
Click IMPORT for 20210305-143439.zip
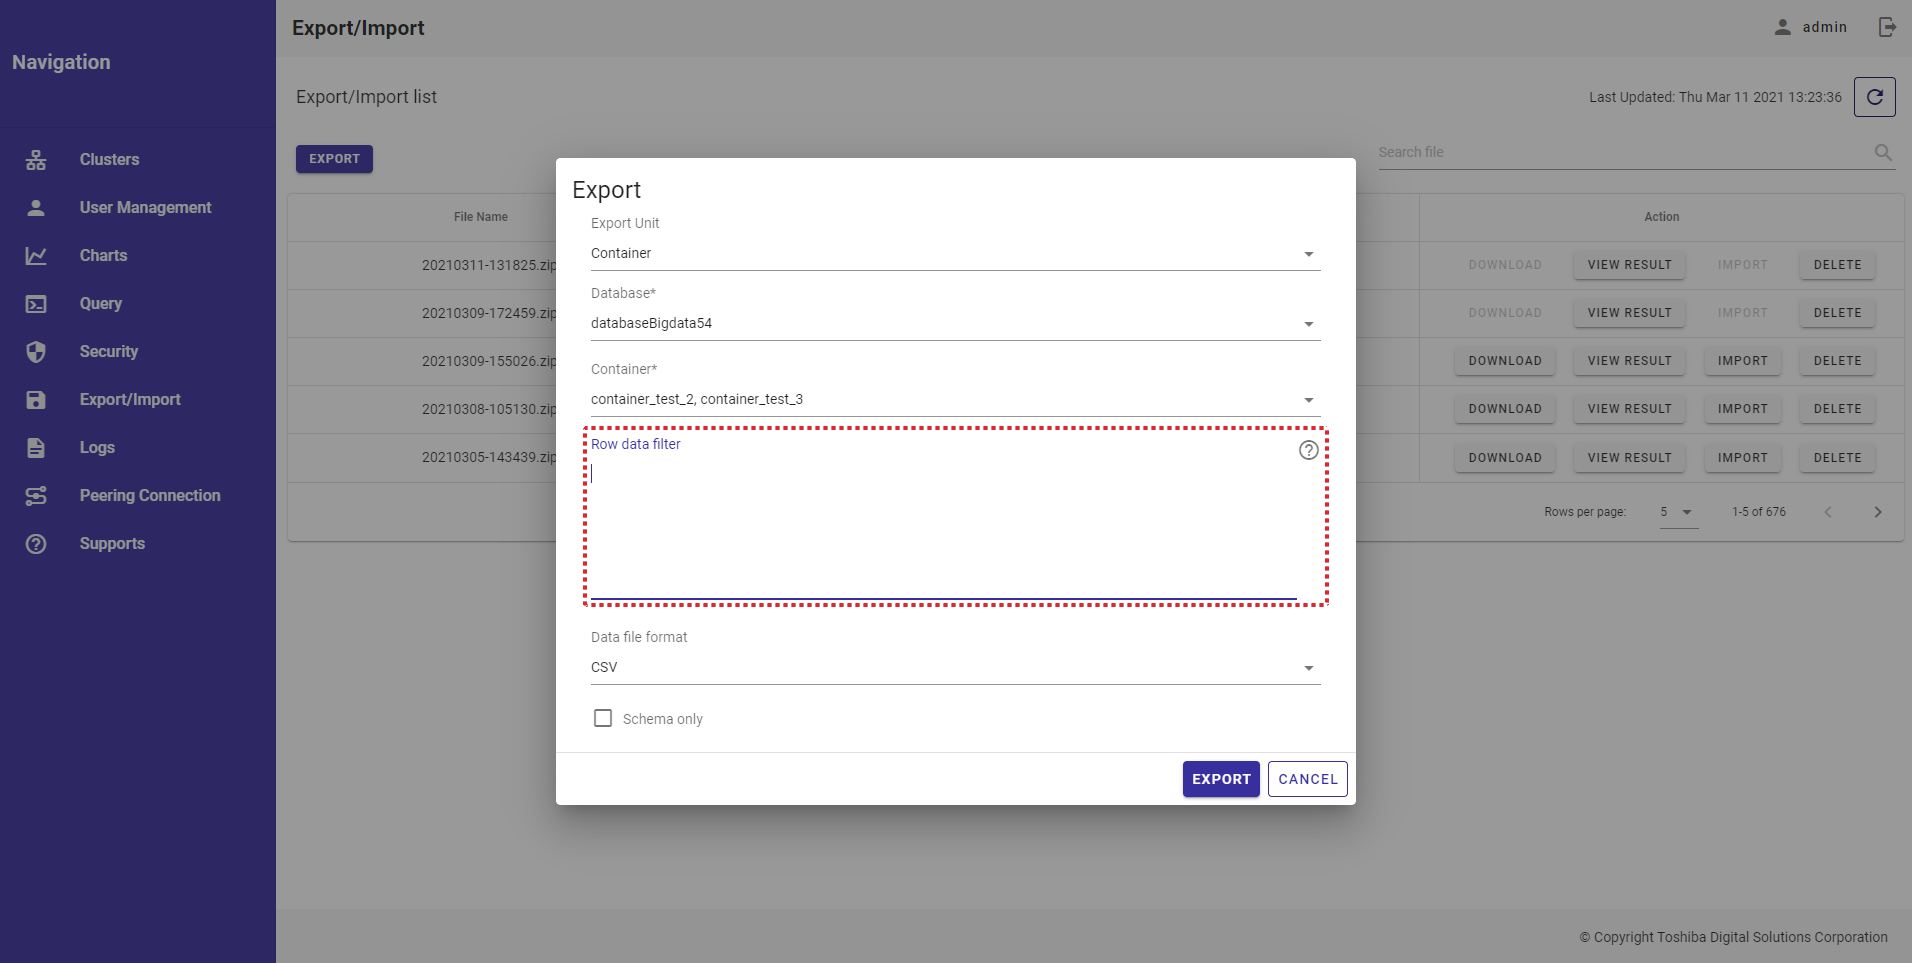click(1743, 458)
